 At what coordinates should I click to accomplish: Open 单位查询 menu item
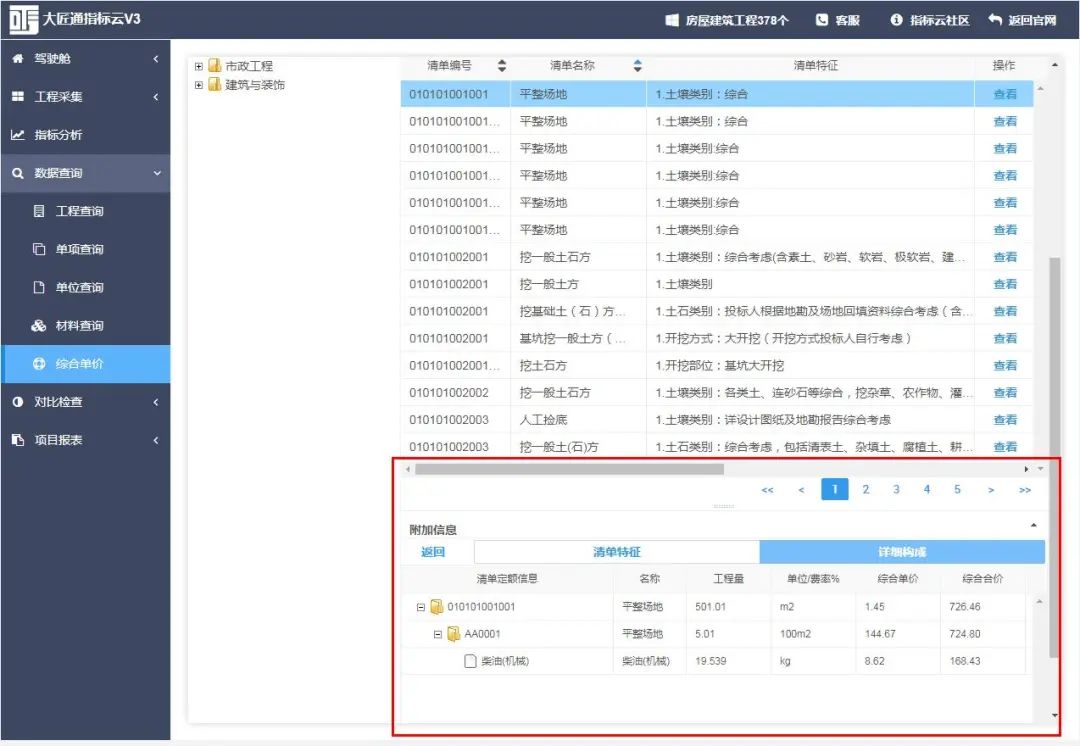85,287
